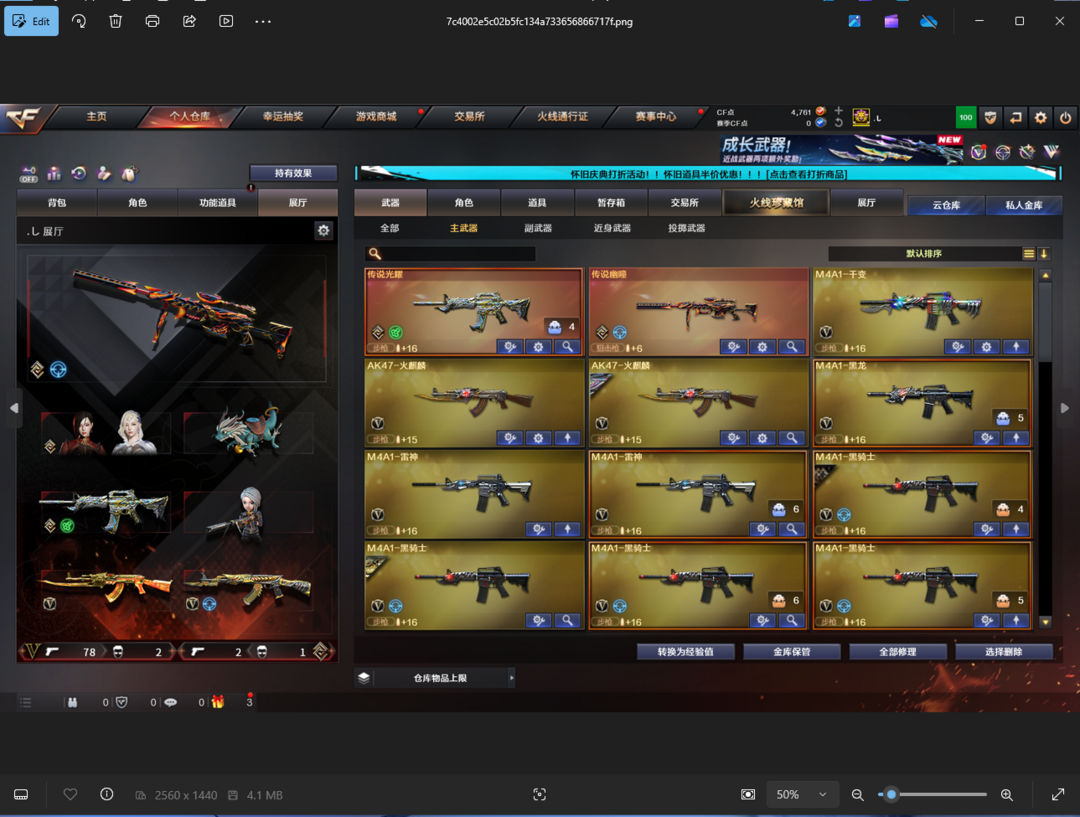Click the 持有效果 button
Image resolution: width=1080 pixels, height=817 pixels.
click(x=293, y=173)
